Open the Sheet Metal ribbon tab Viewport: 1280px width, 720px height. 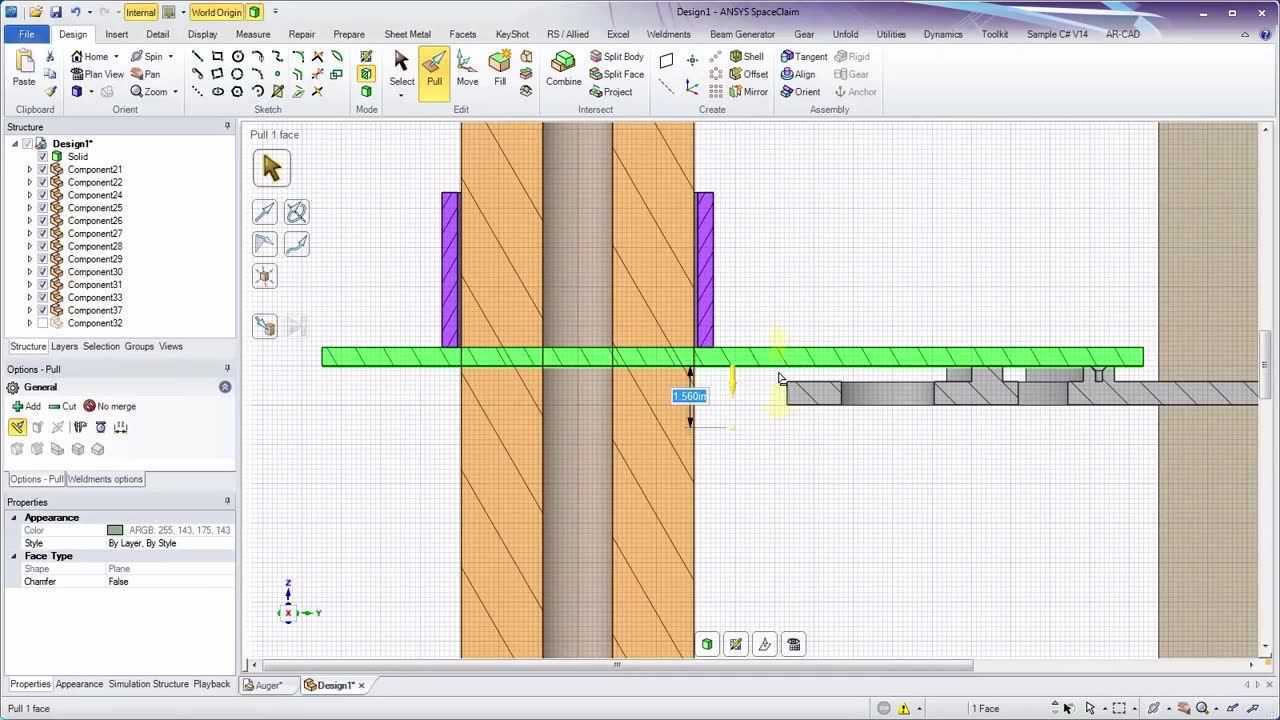click(407, 34)
